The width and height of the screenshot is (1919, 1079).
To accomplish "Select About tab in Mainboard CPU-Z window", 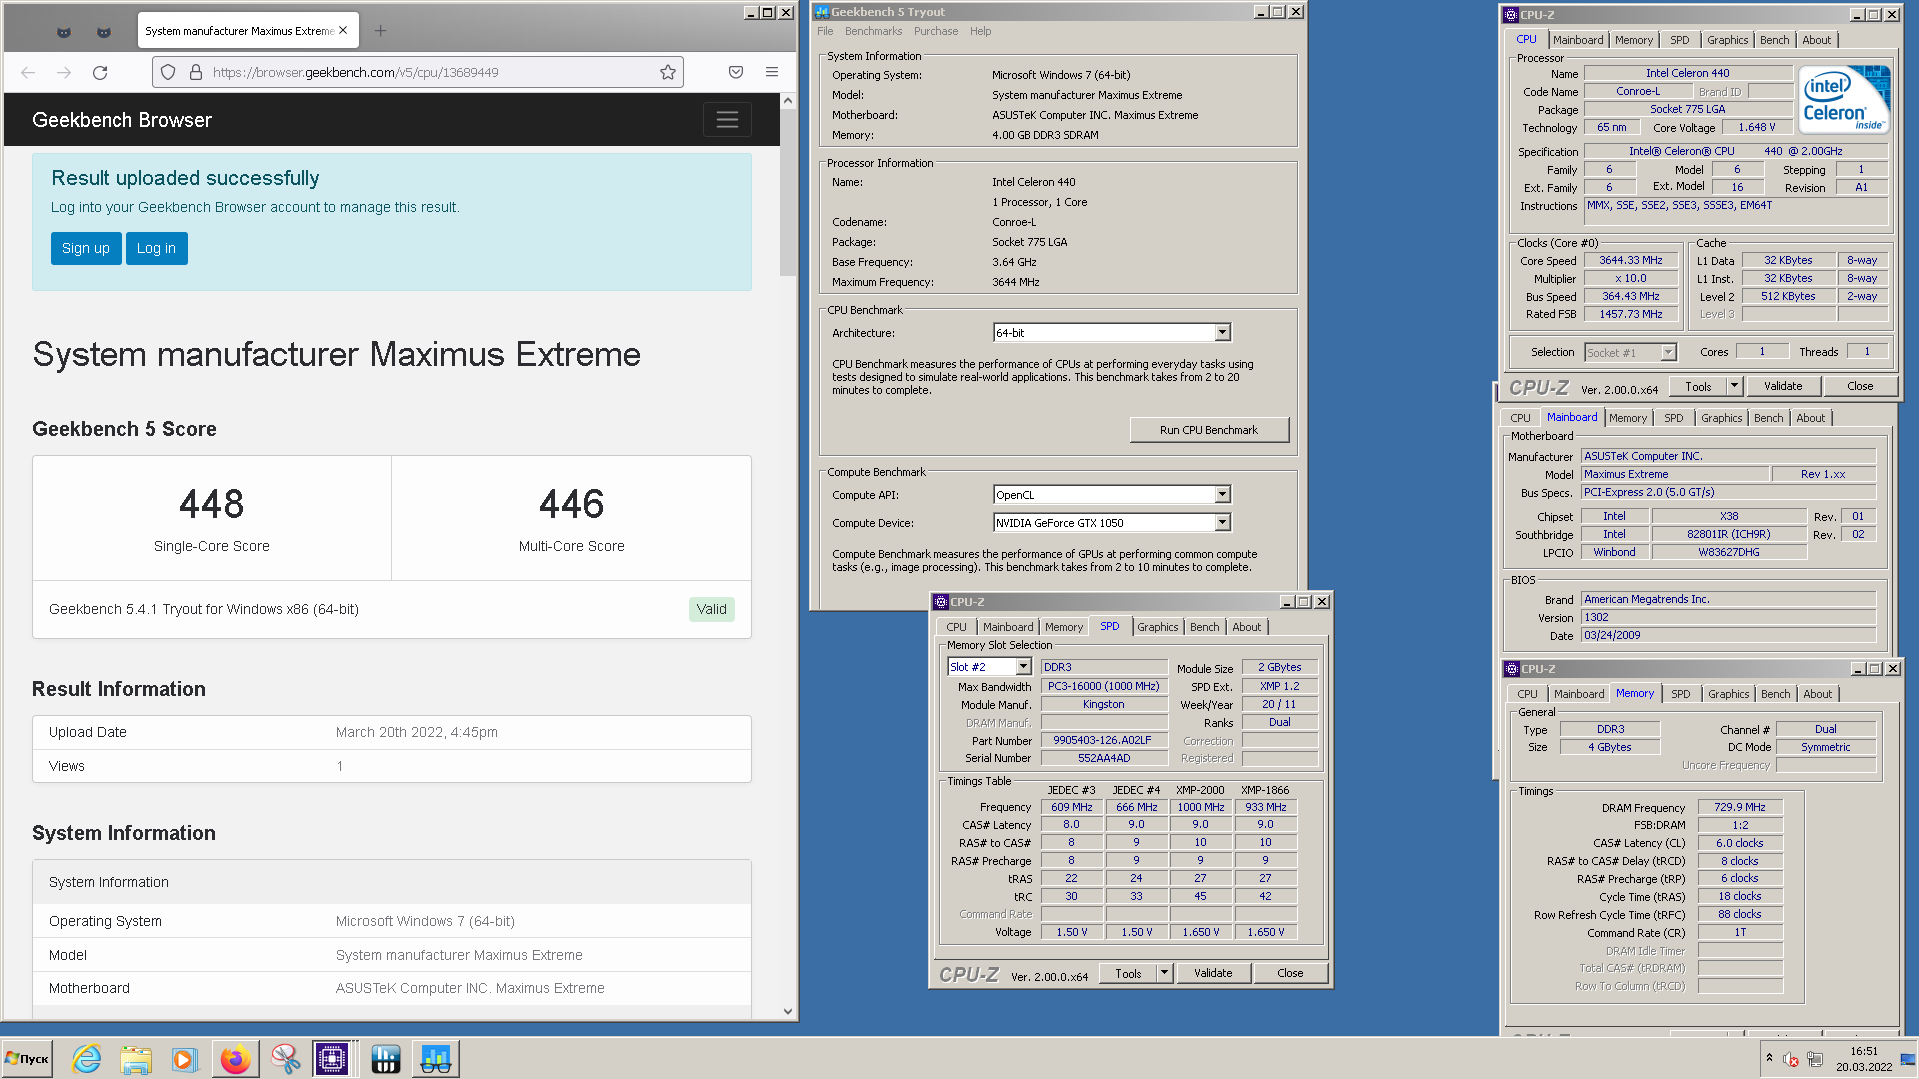I will pyautogui.click(x=1811, y=418).
